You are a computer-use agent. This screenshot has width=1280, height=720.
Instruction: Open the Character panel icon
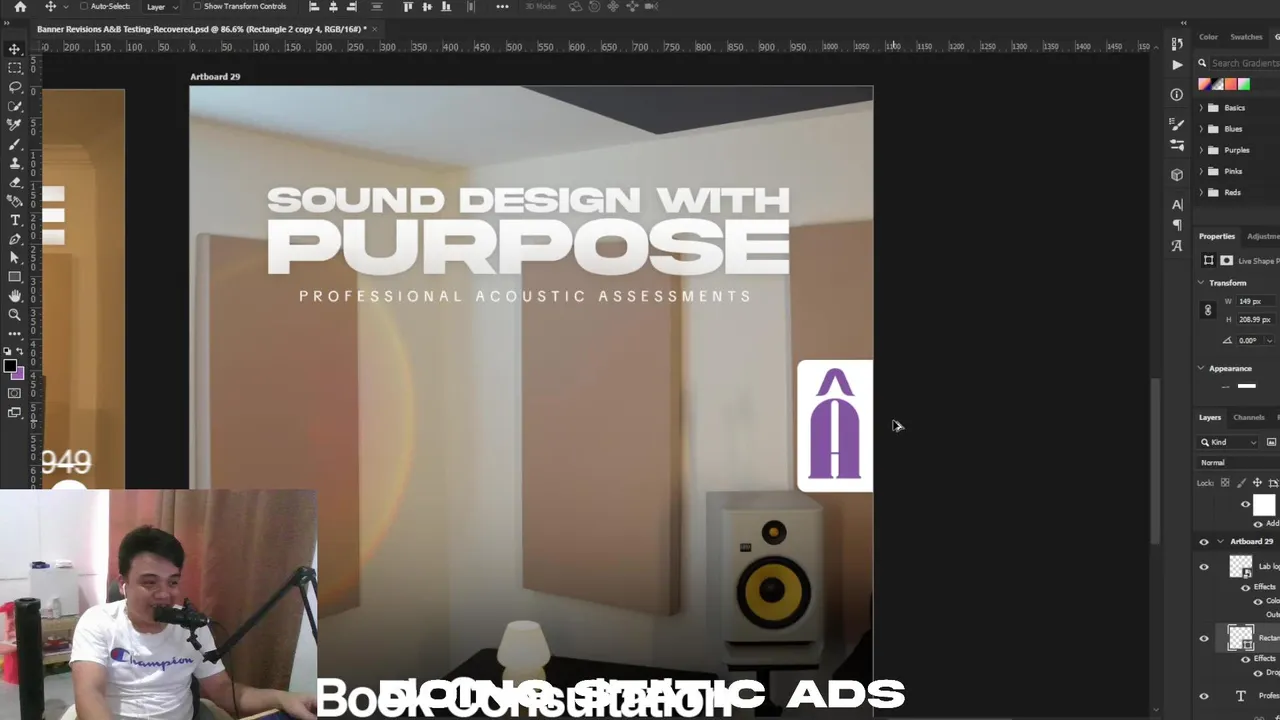pos(1177,204)
